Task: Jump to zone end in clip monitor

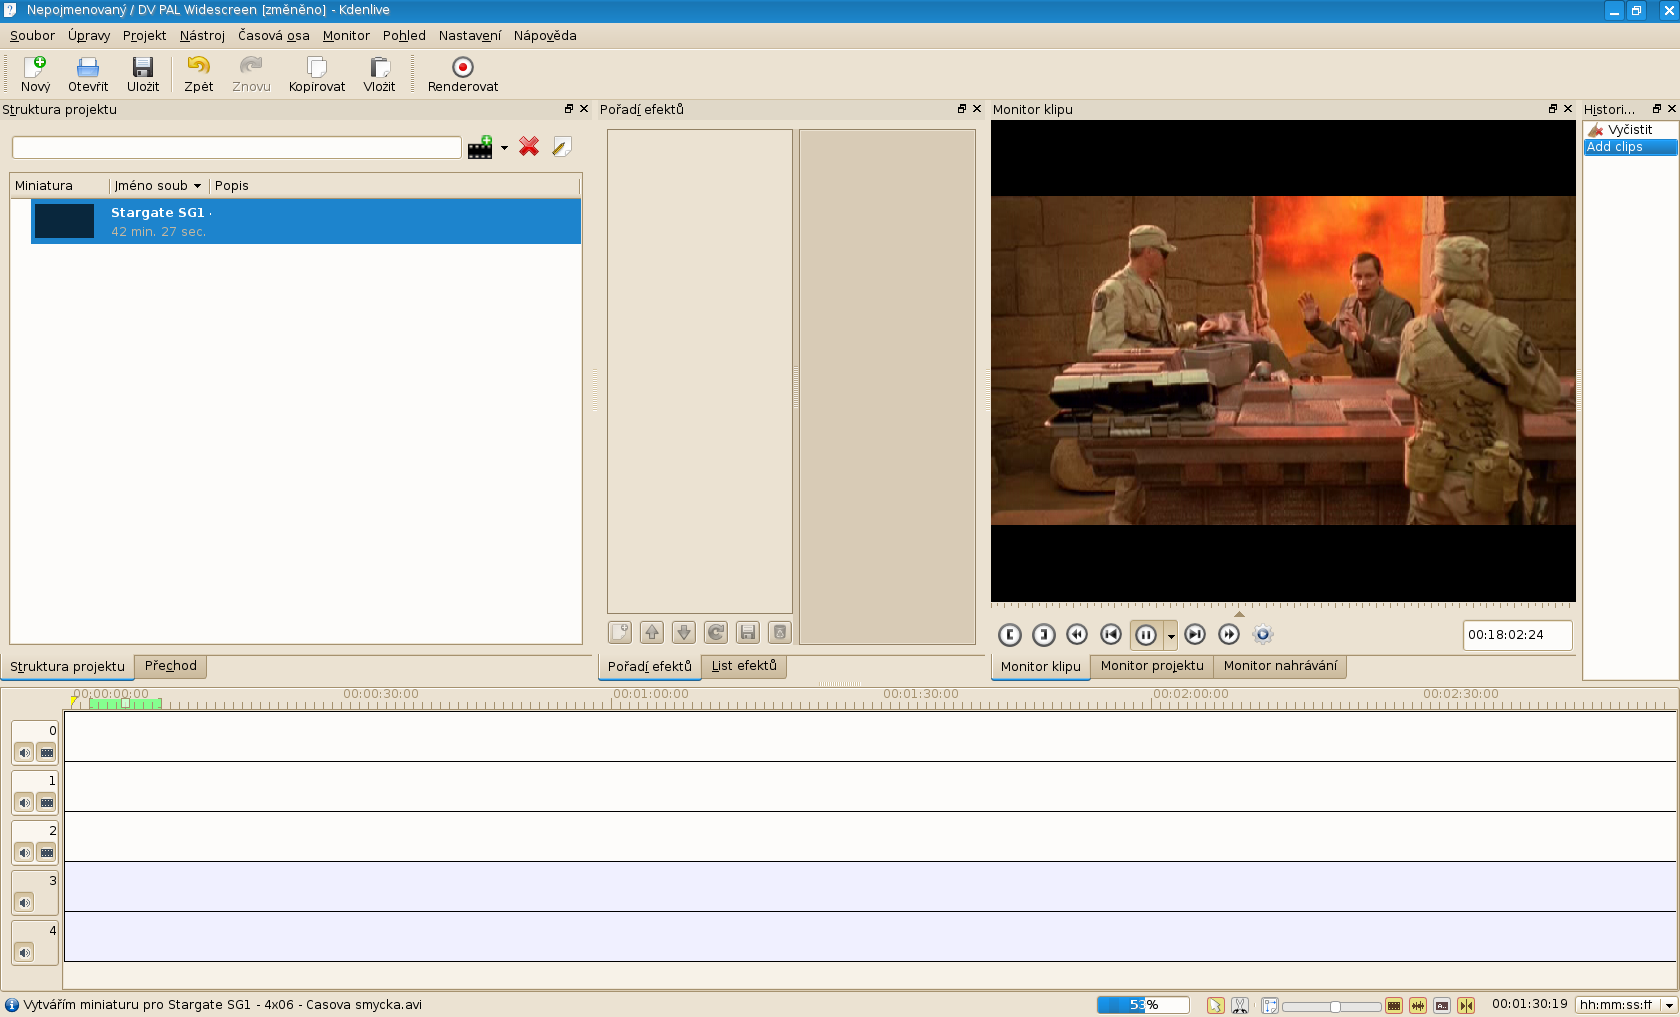Action: point(1195,635)
